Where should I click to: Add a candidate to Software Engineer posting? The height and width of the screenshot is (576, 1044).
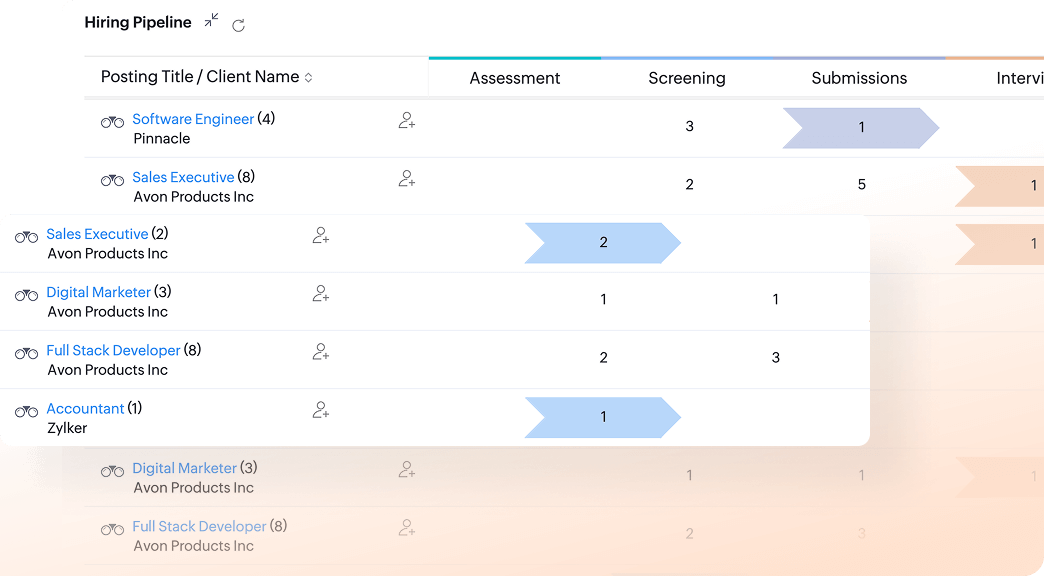pos(406,120)
